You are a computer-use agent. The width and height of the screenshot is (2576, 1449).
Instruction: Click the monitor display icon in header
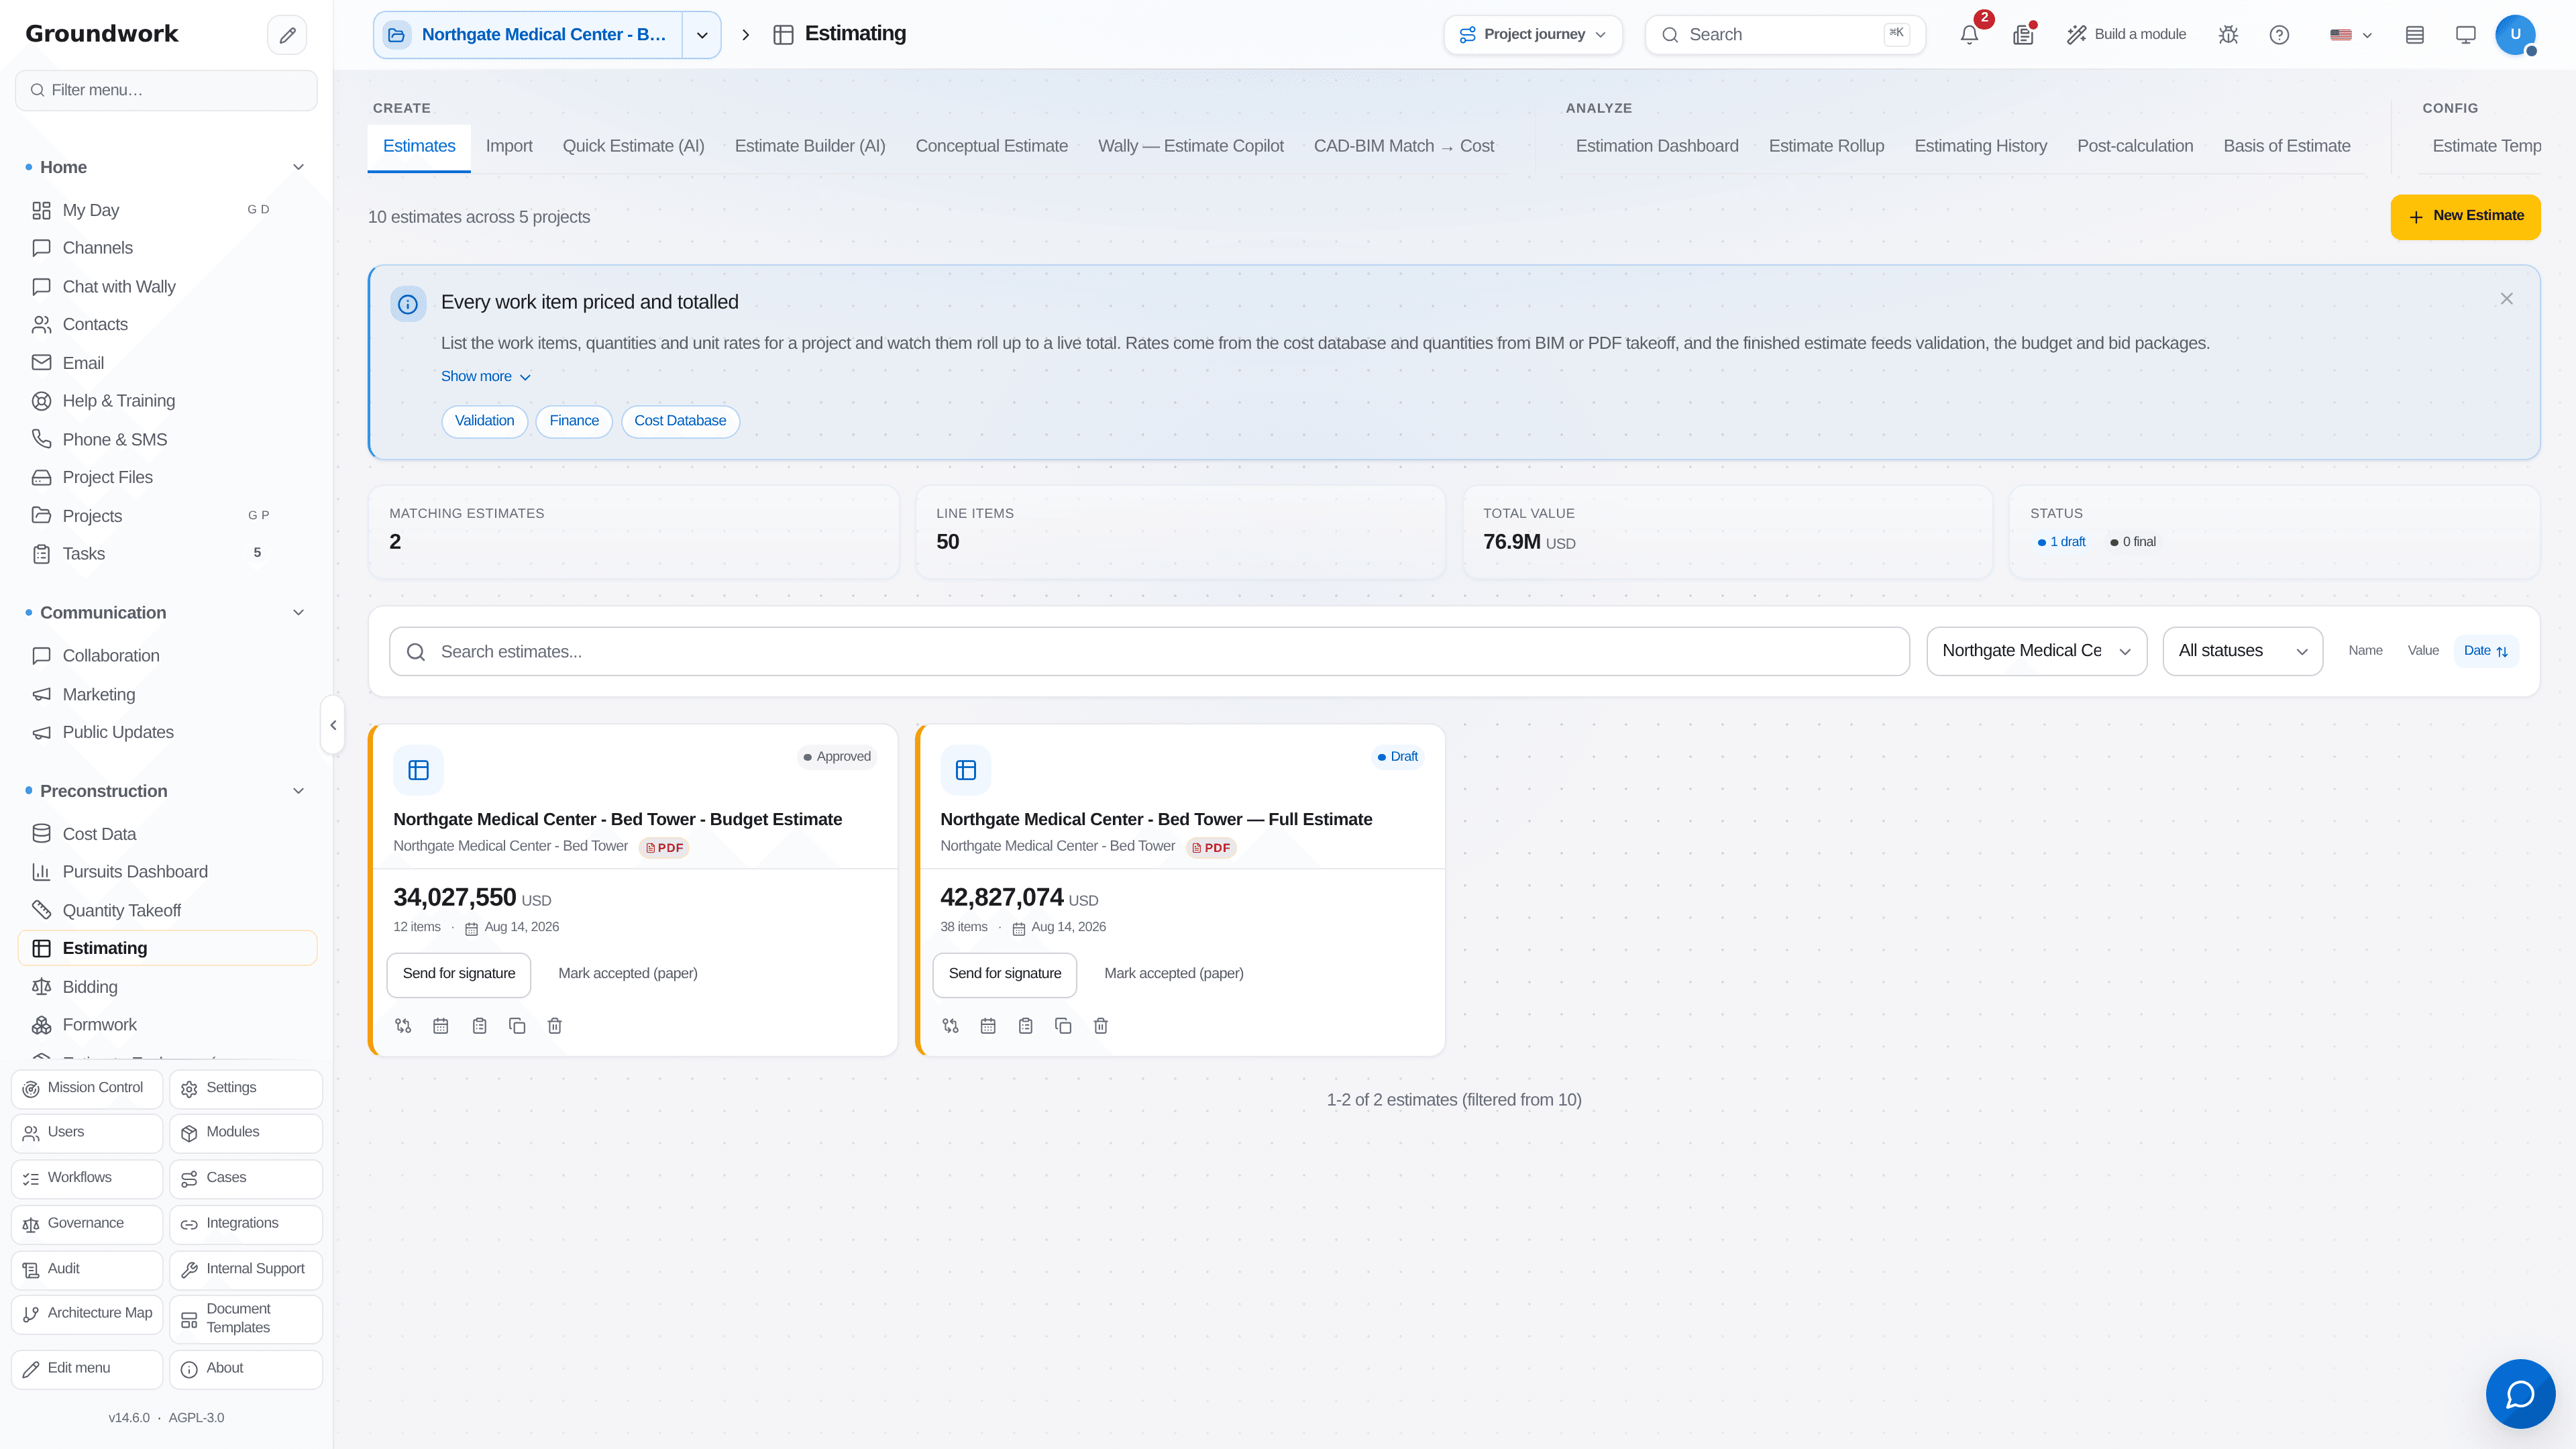2466,35
